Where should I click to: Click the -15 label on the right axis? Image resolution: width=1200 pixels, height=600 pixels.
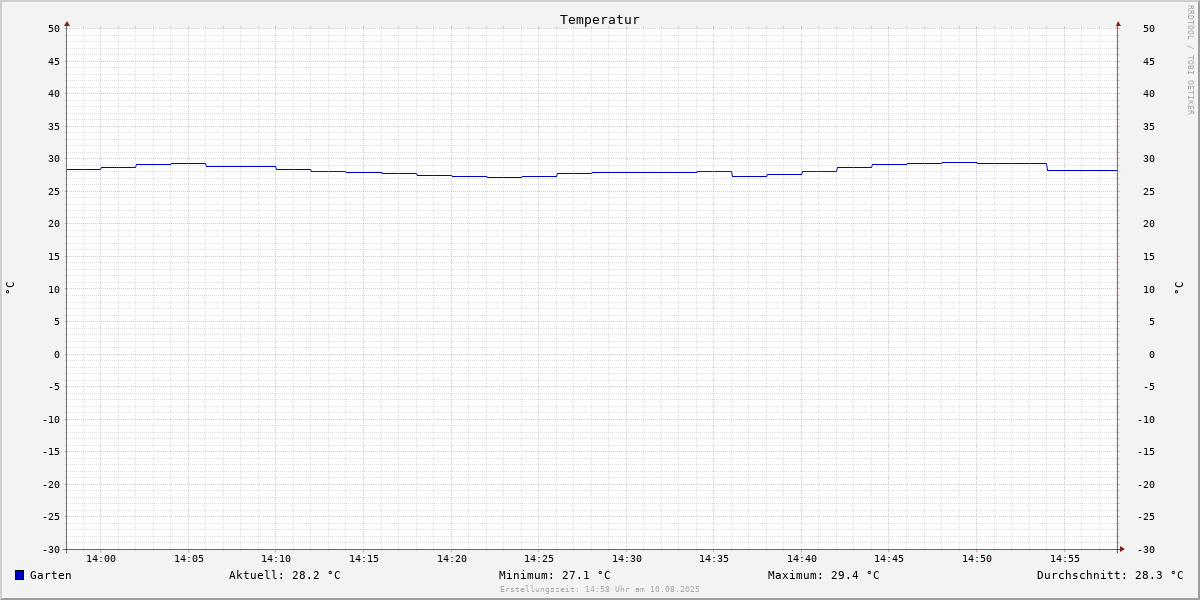coord(1146,452)
